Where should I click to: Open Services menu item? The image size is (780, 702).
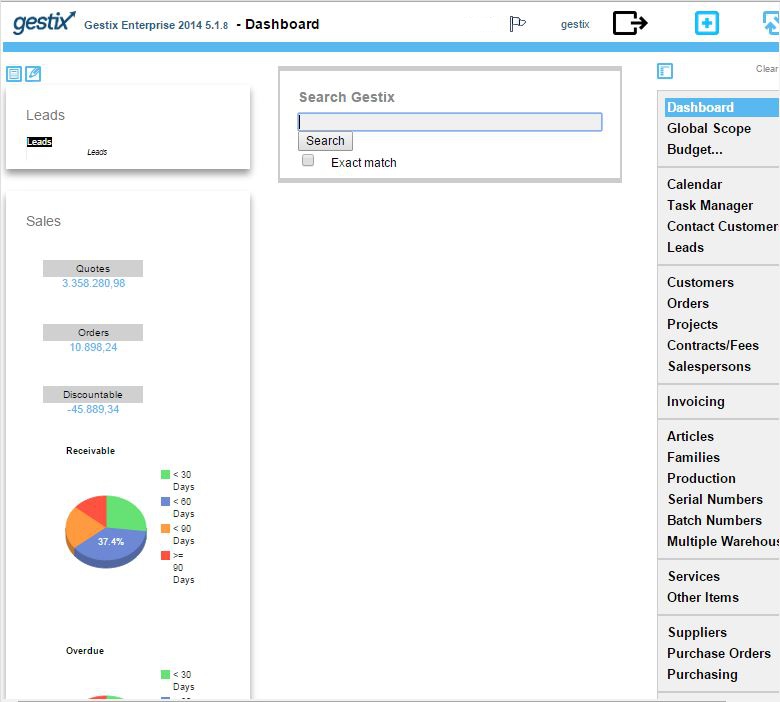pyautogui.click(x=693, y=576)
